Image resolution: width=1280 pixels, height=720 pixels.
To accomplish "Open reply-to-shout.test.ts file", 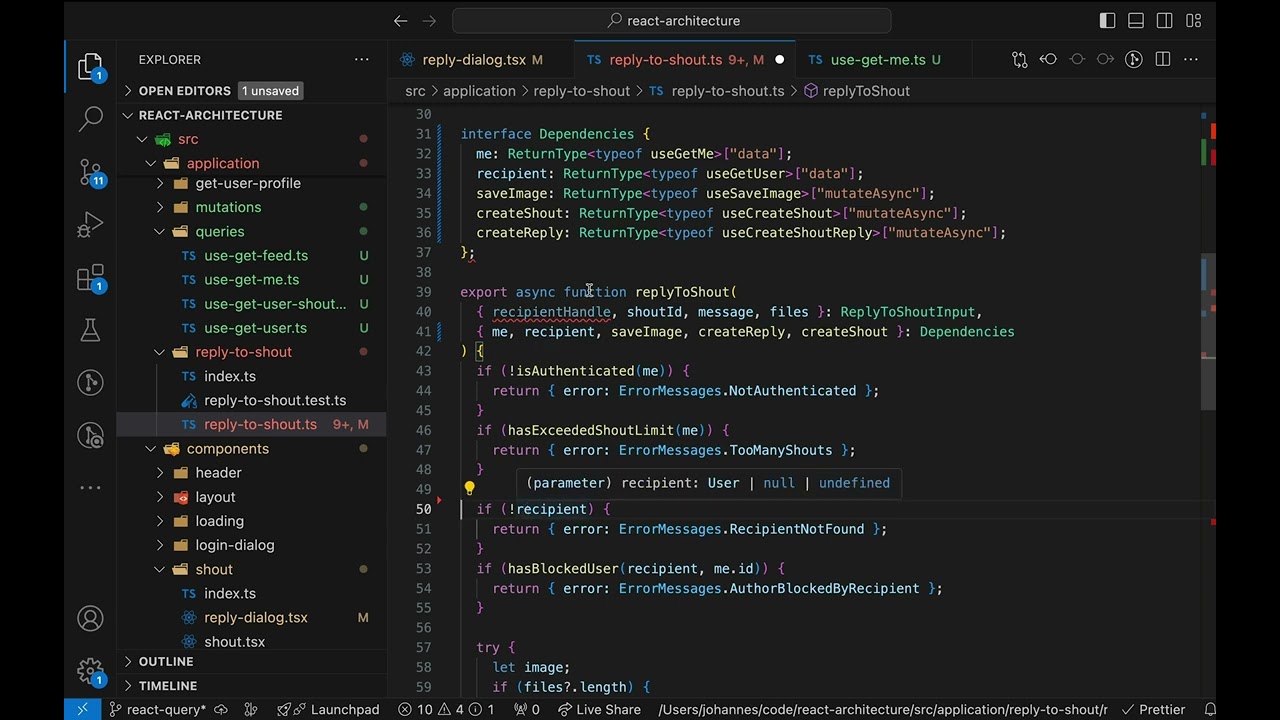I will (x=275, y=400).
